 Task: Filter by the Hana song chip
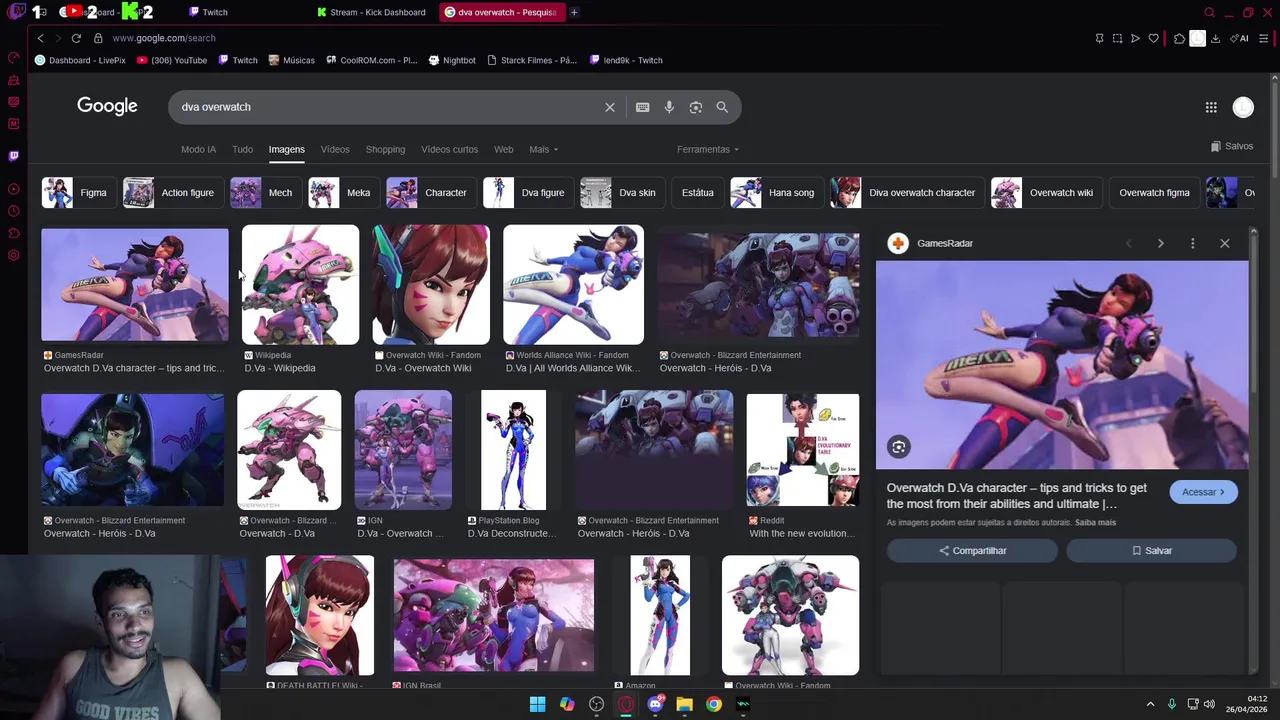coord(775,193)
